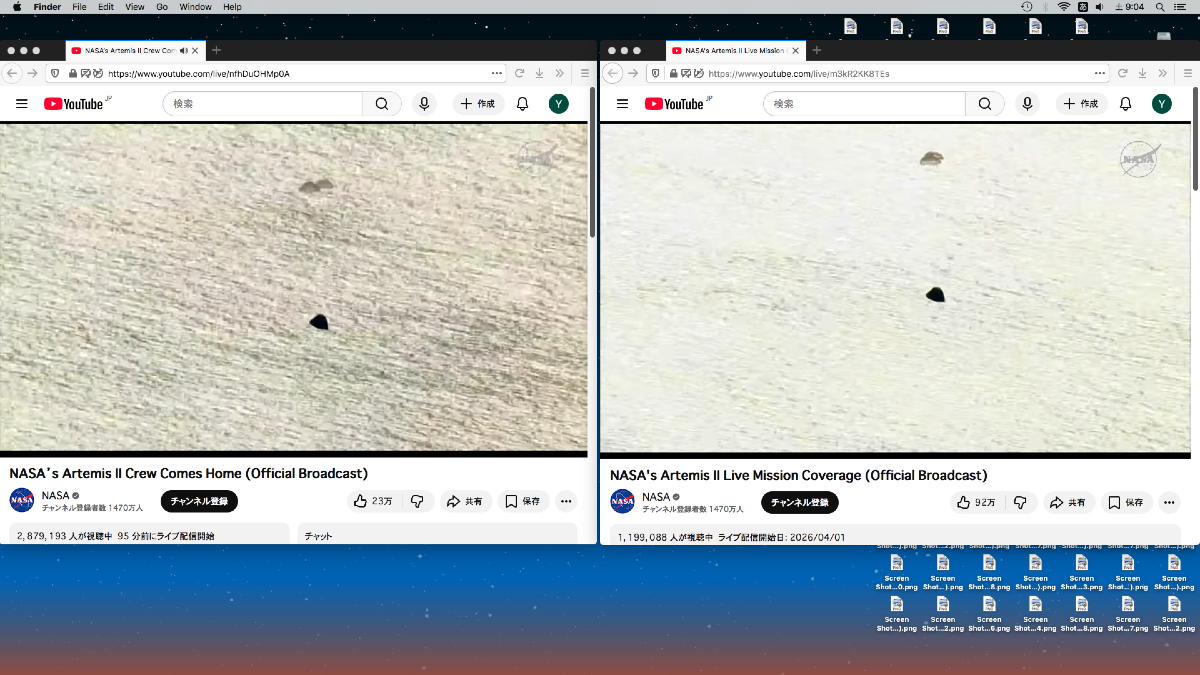Subscribe via チャンネル登録 in right window
The width and height of the screenshot is (1200, 675).
[x=800, y=502]
